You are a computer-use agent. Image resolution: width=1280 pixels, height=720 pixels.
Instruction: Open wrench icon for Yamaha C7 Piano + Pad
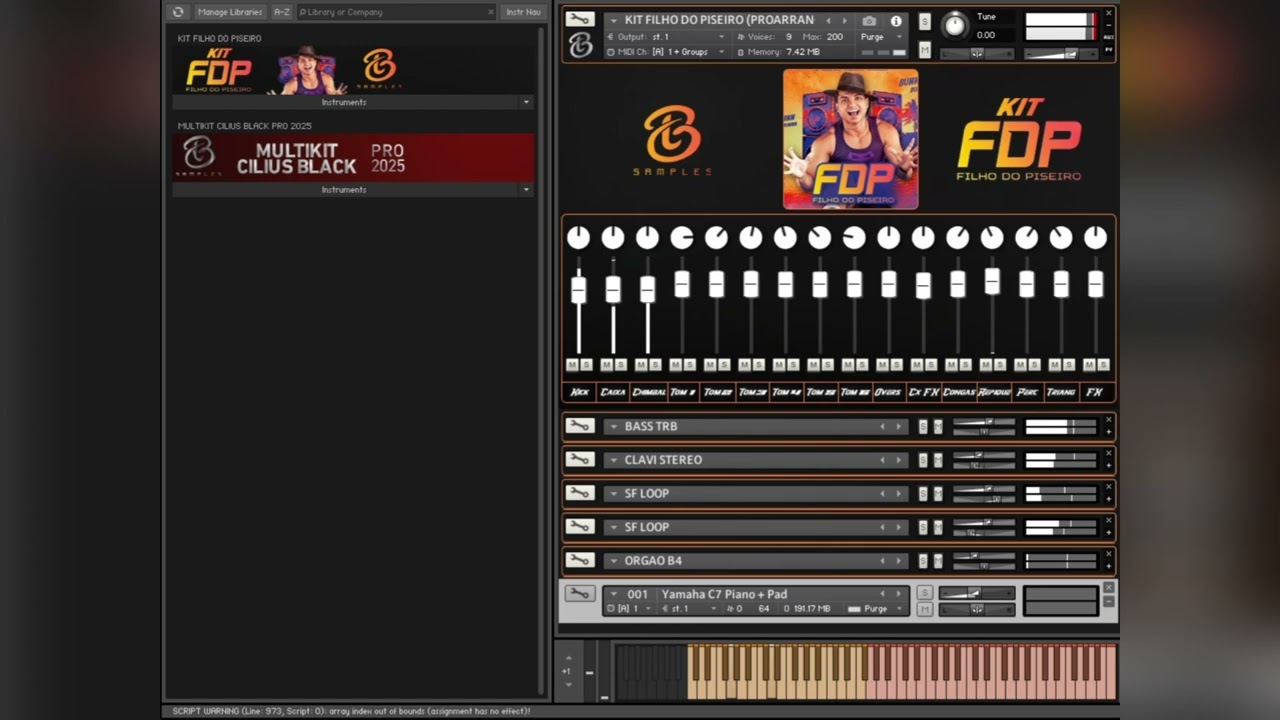click(x=580, y=594)
